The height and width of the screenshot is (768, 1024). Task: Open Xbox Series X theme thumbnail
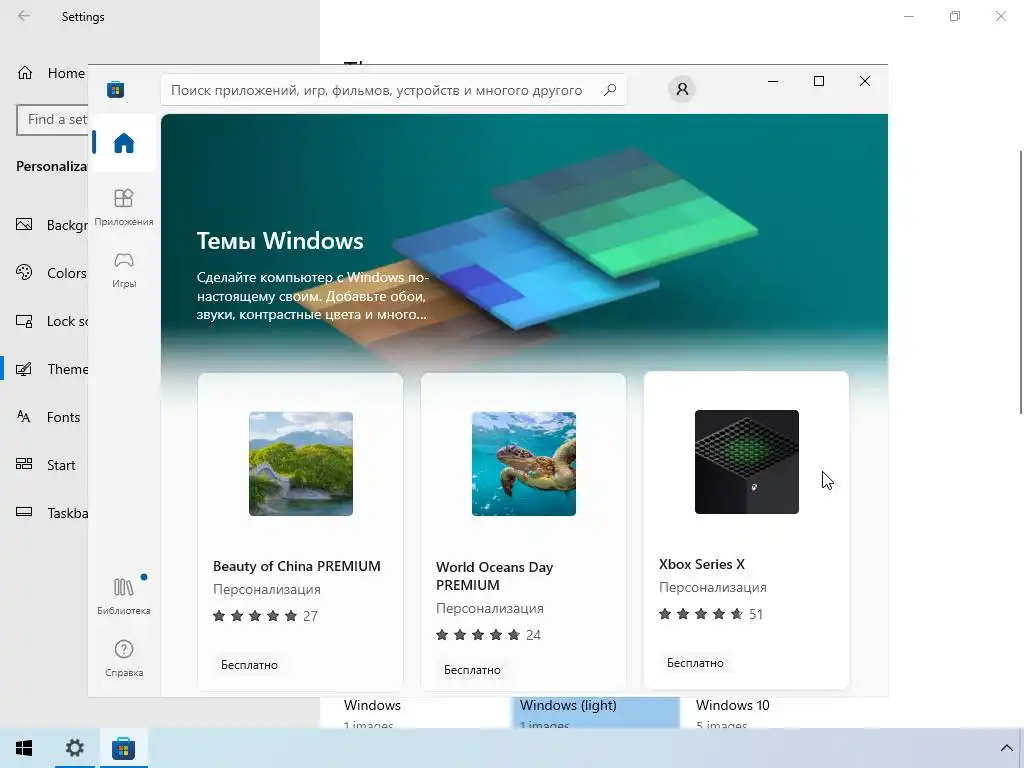[x=746, y=462]
